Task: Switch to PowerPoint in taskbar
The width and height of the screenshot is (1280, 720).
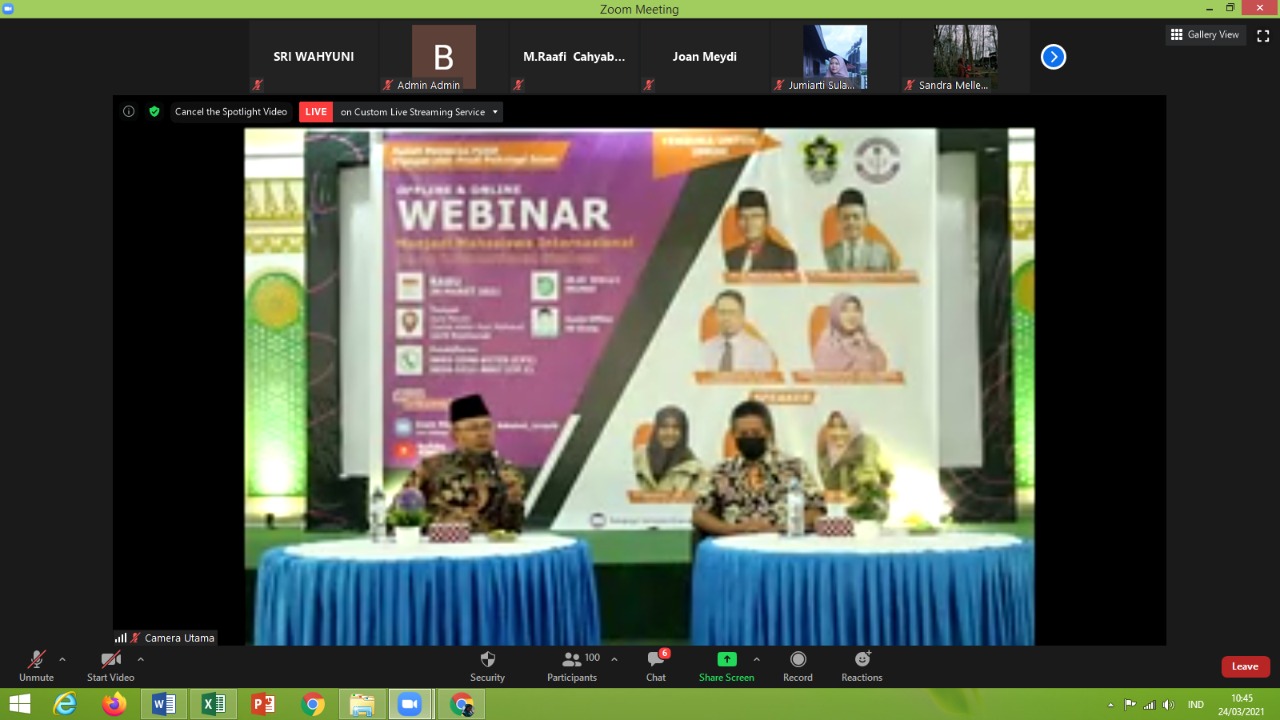Action: pyautogui.click(x=263, y=704)
